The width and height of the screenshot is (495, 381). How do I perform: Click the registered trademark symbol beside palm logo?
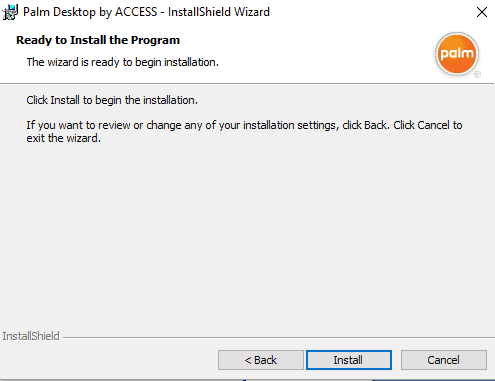[x=477, y=74]
